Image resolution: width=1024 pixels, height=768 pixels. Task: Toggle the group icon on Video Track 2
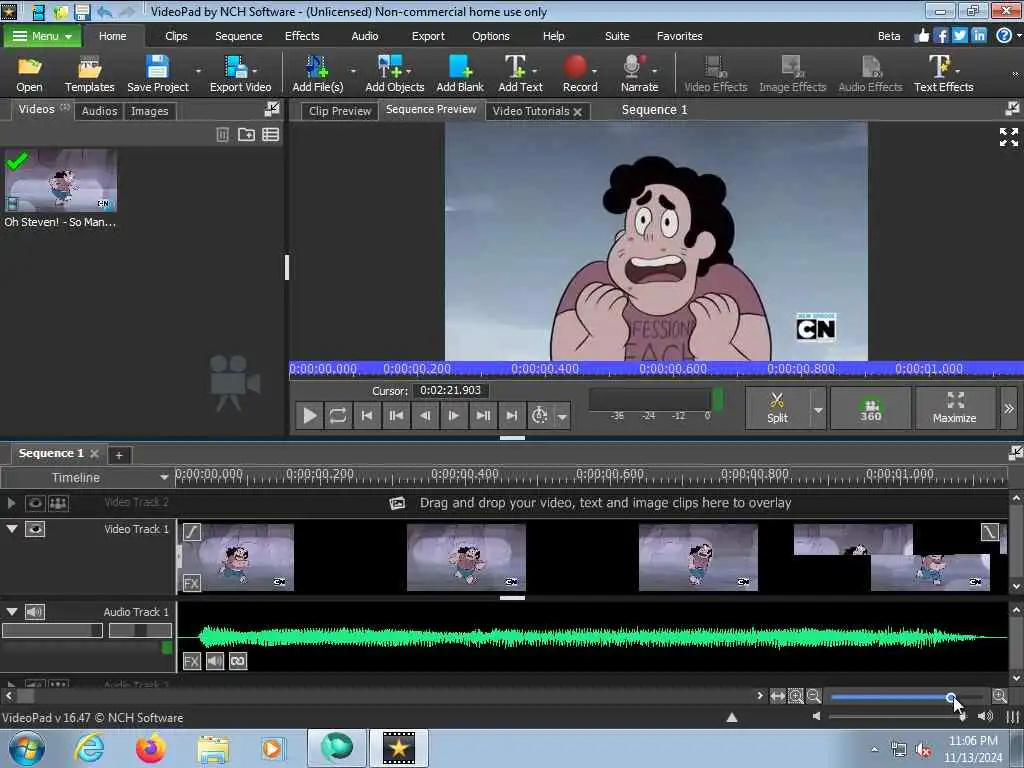click(x=58, y=503)
